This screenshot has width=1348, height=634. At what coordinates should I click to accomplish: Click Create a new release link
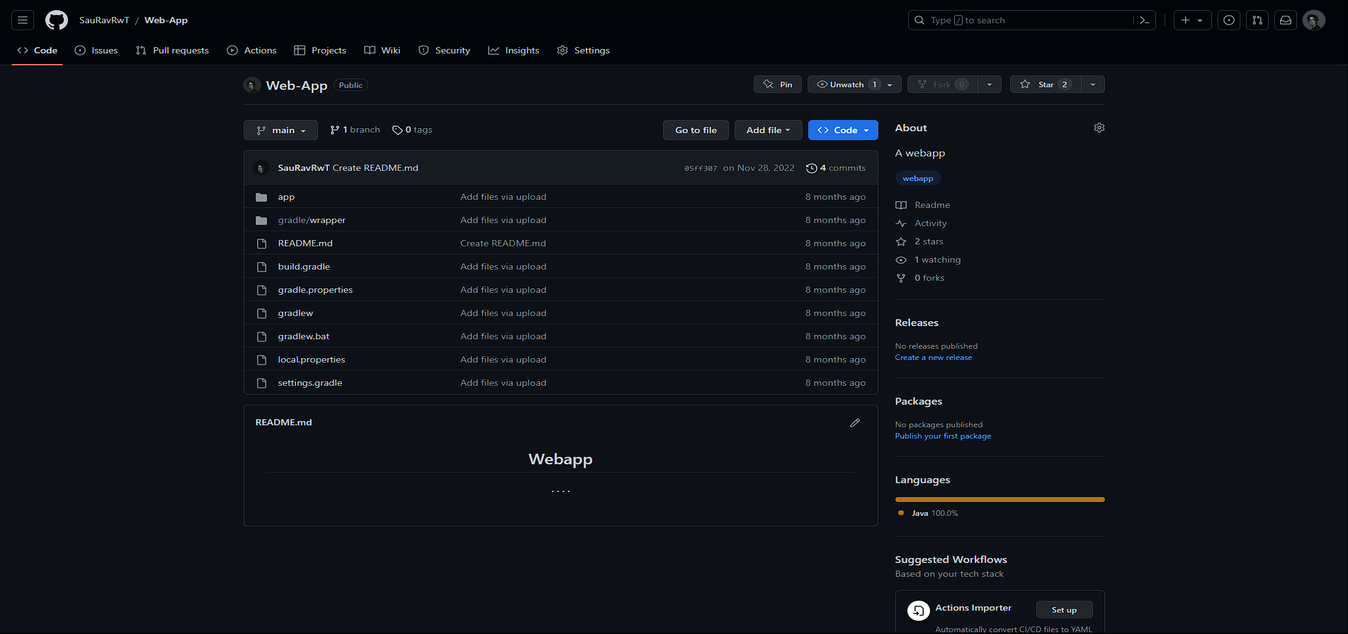click(933, 357)
